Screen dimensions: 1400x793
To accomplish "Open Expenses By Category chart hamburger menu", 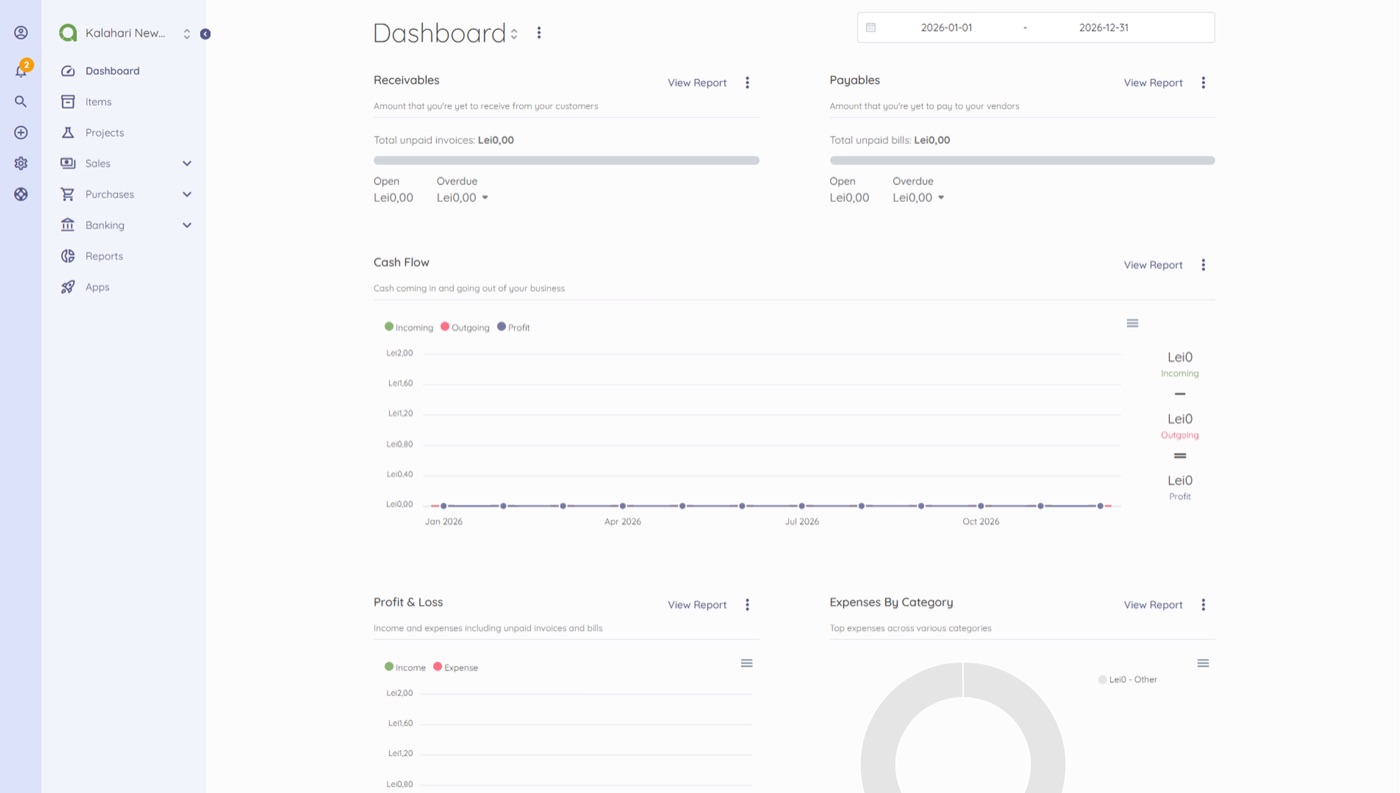I will (x=1203, y=663).
